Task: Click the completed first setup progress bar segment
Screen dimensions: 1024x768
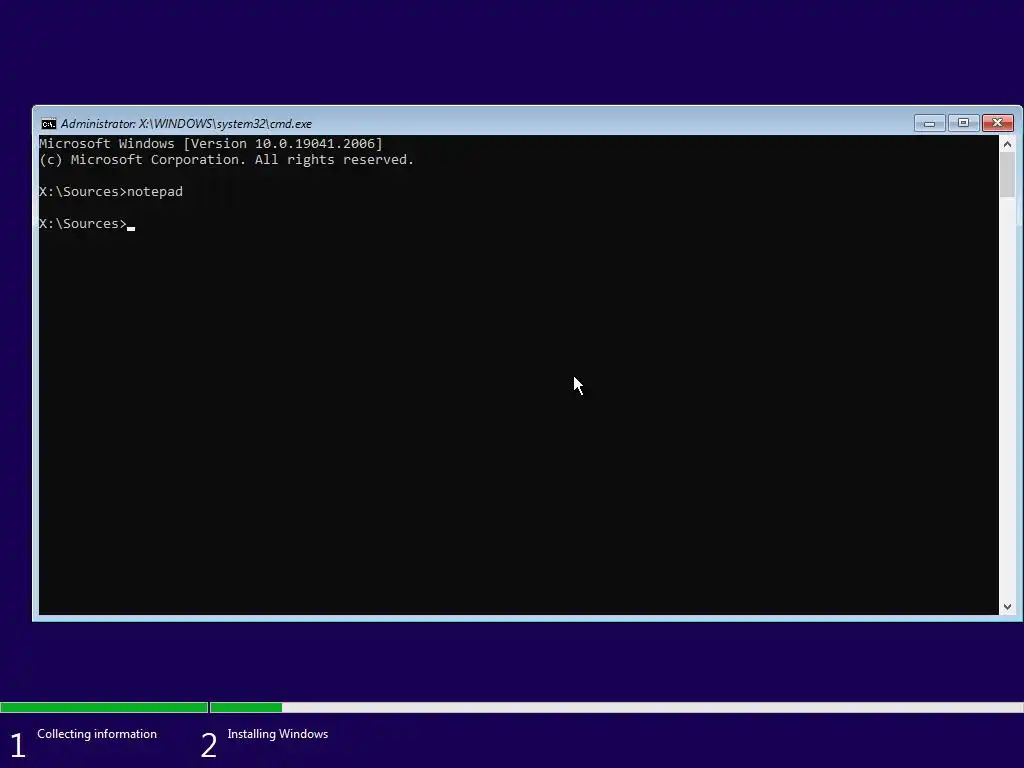Action: click(x=104, y=707)
